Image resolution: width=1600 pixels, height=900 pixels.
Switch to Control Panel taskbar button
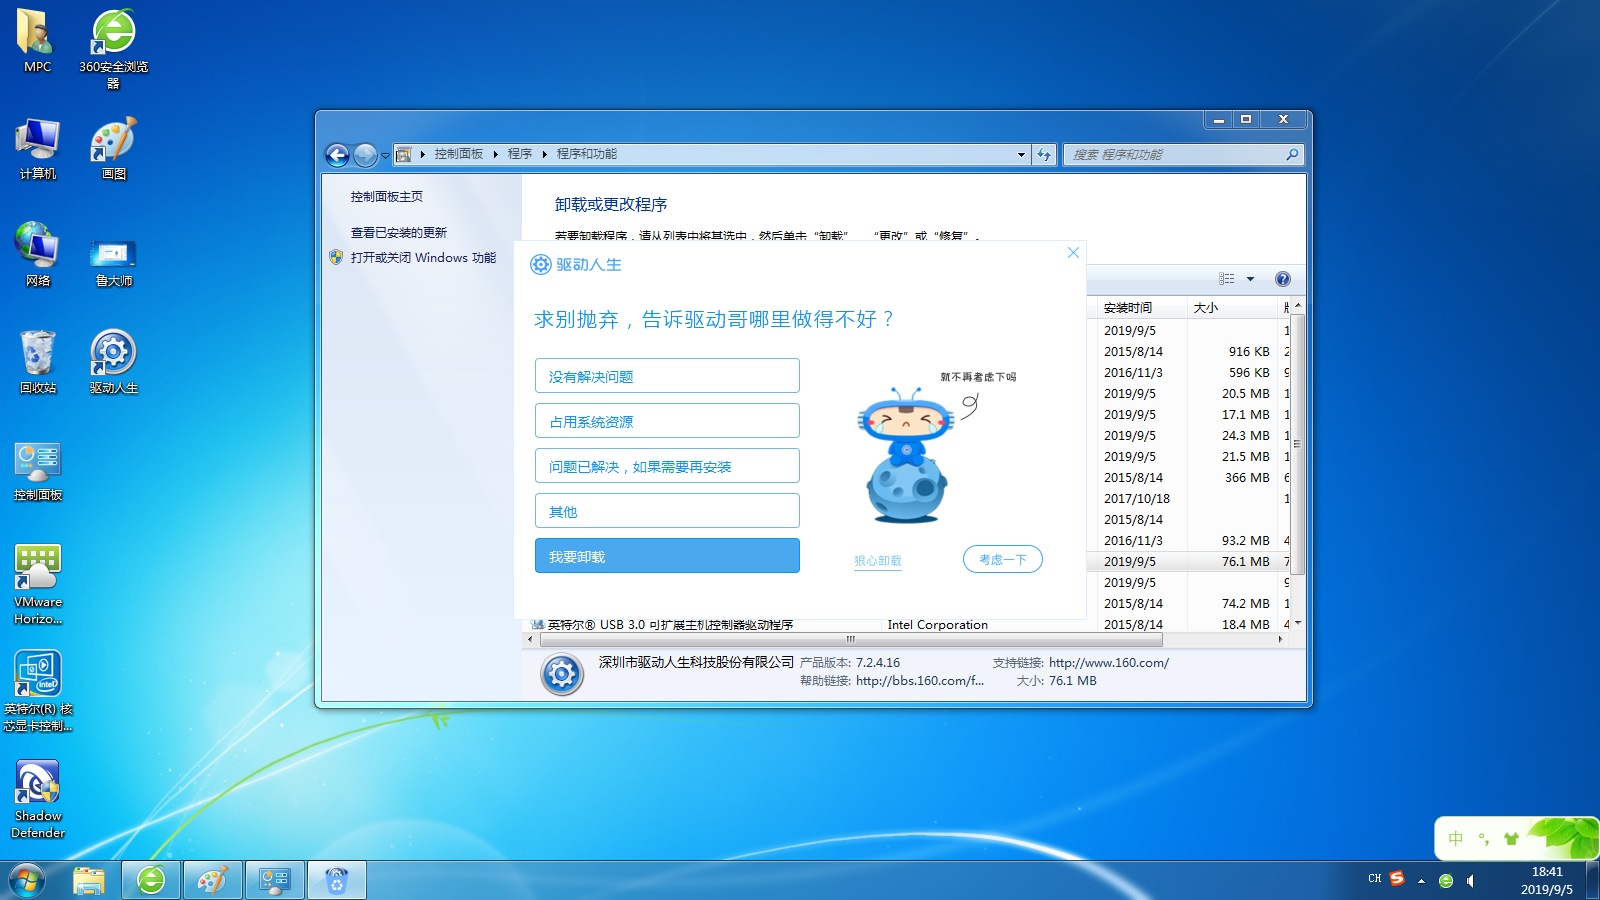coord(275,881)
